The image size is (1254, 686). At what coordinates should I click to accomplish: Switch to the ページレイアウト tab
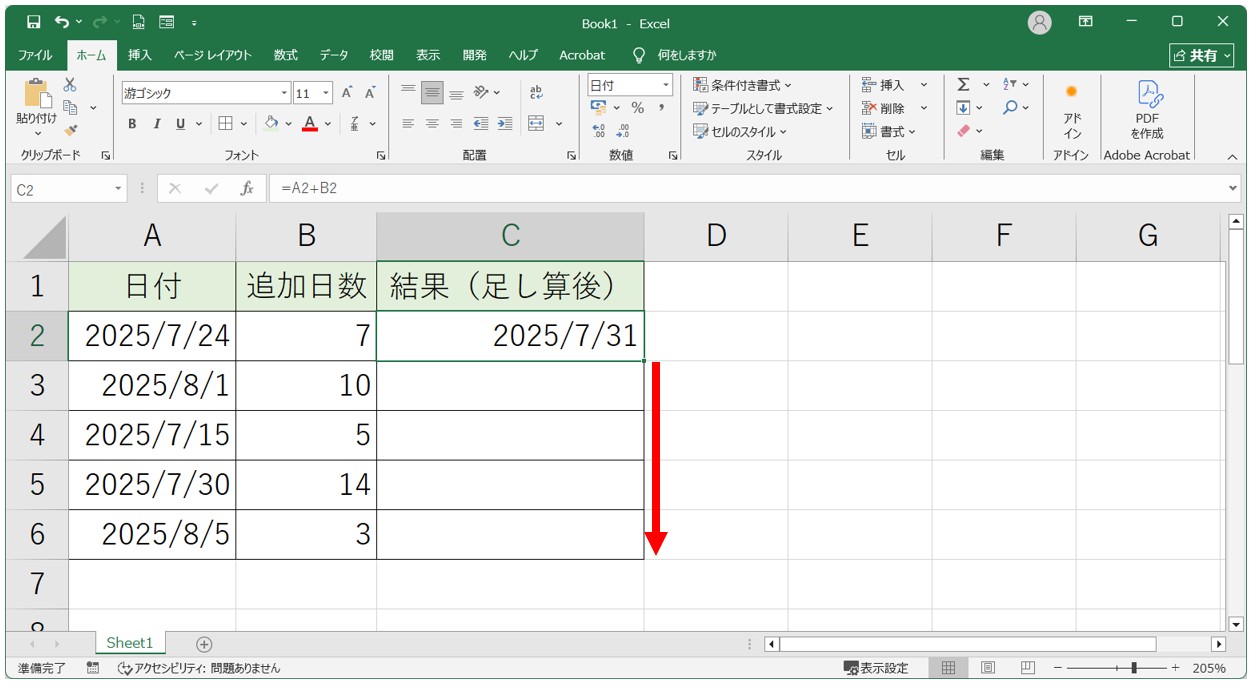(213, 55)
